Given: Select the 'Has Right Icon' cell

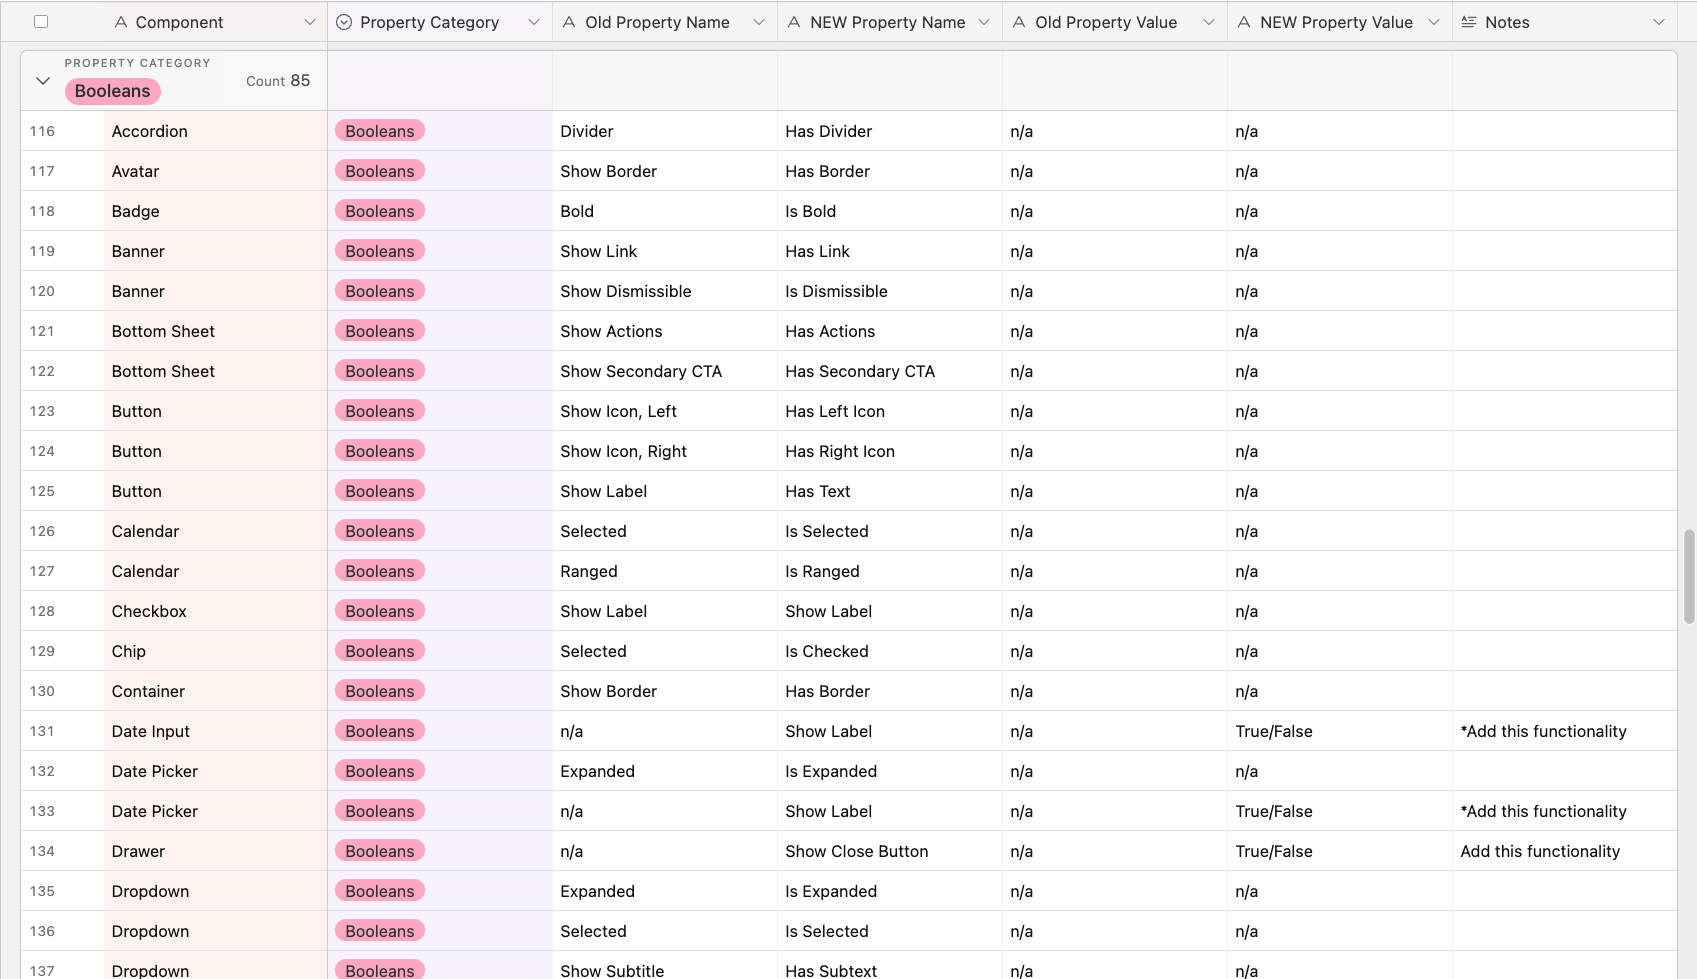Looking at the screenshot, I should (890, 451).
